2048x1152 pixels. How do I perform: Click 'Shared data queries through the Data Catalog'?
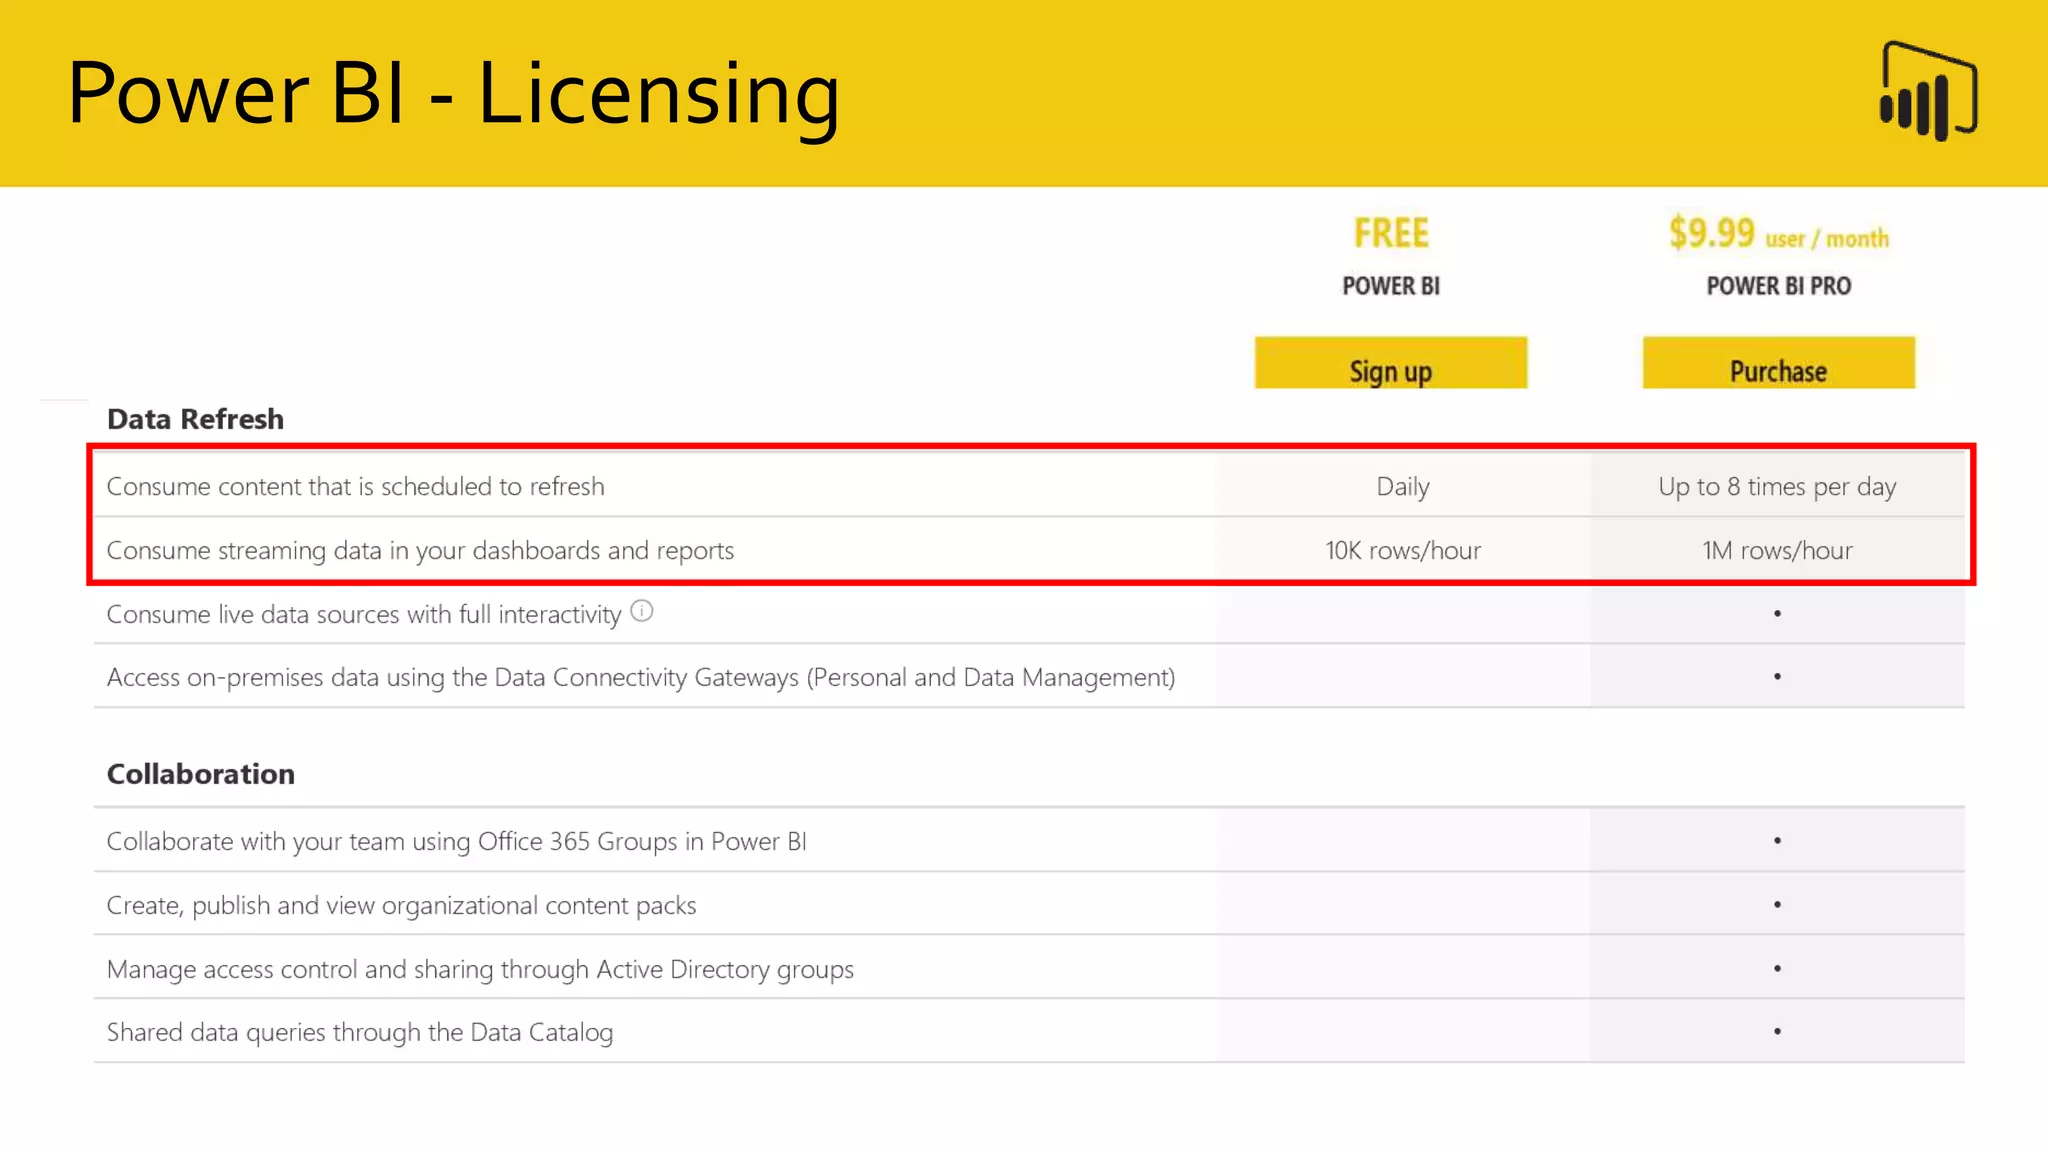coord(360,1032)
